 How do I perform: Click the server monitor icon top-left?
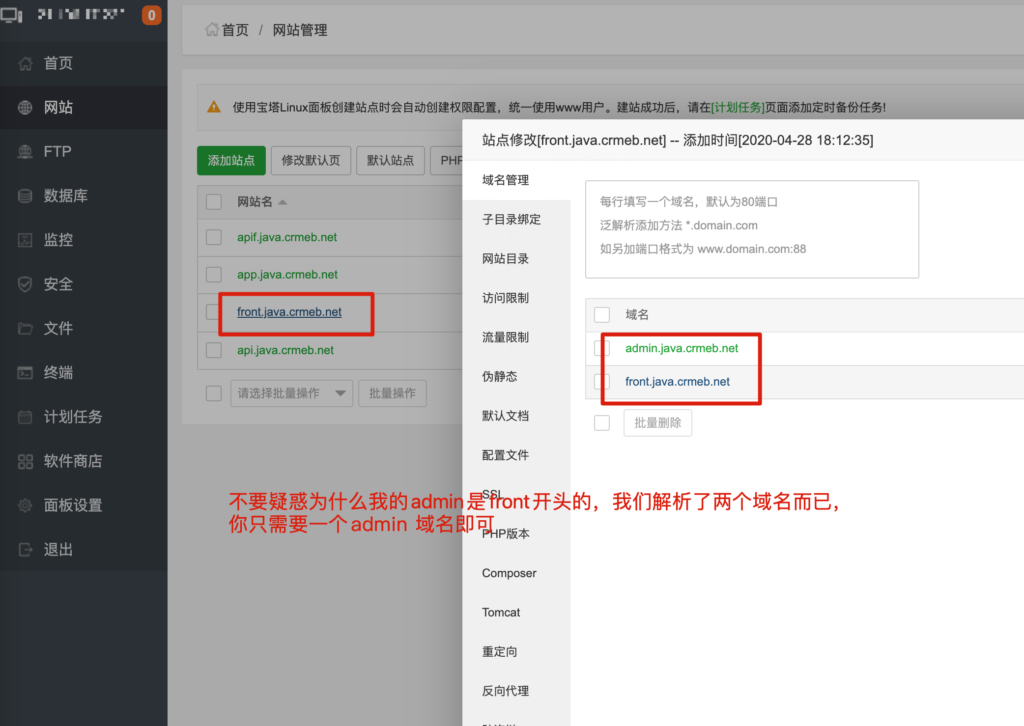click(x=12, y=15)
